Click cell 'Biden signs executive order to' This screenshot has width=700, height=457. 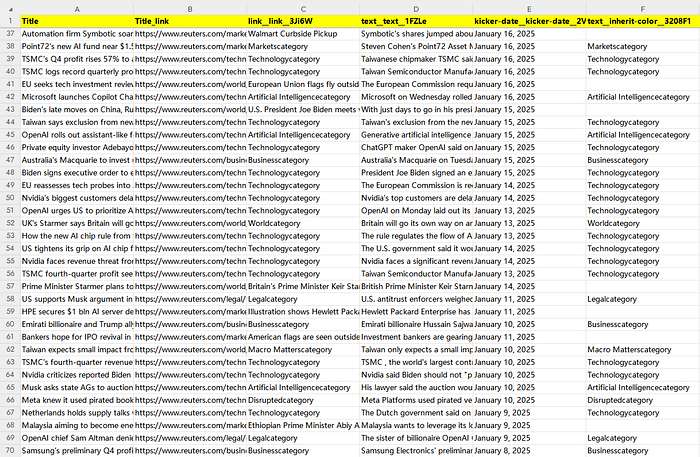pyautogui.click(x=77, y=173)
